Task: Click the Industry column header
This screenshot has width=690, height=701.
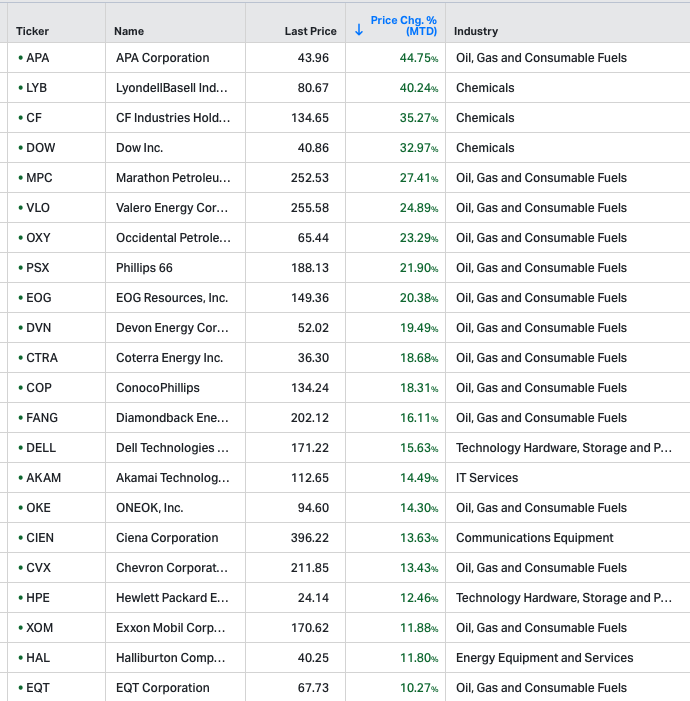Action: coord(476,31)
